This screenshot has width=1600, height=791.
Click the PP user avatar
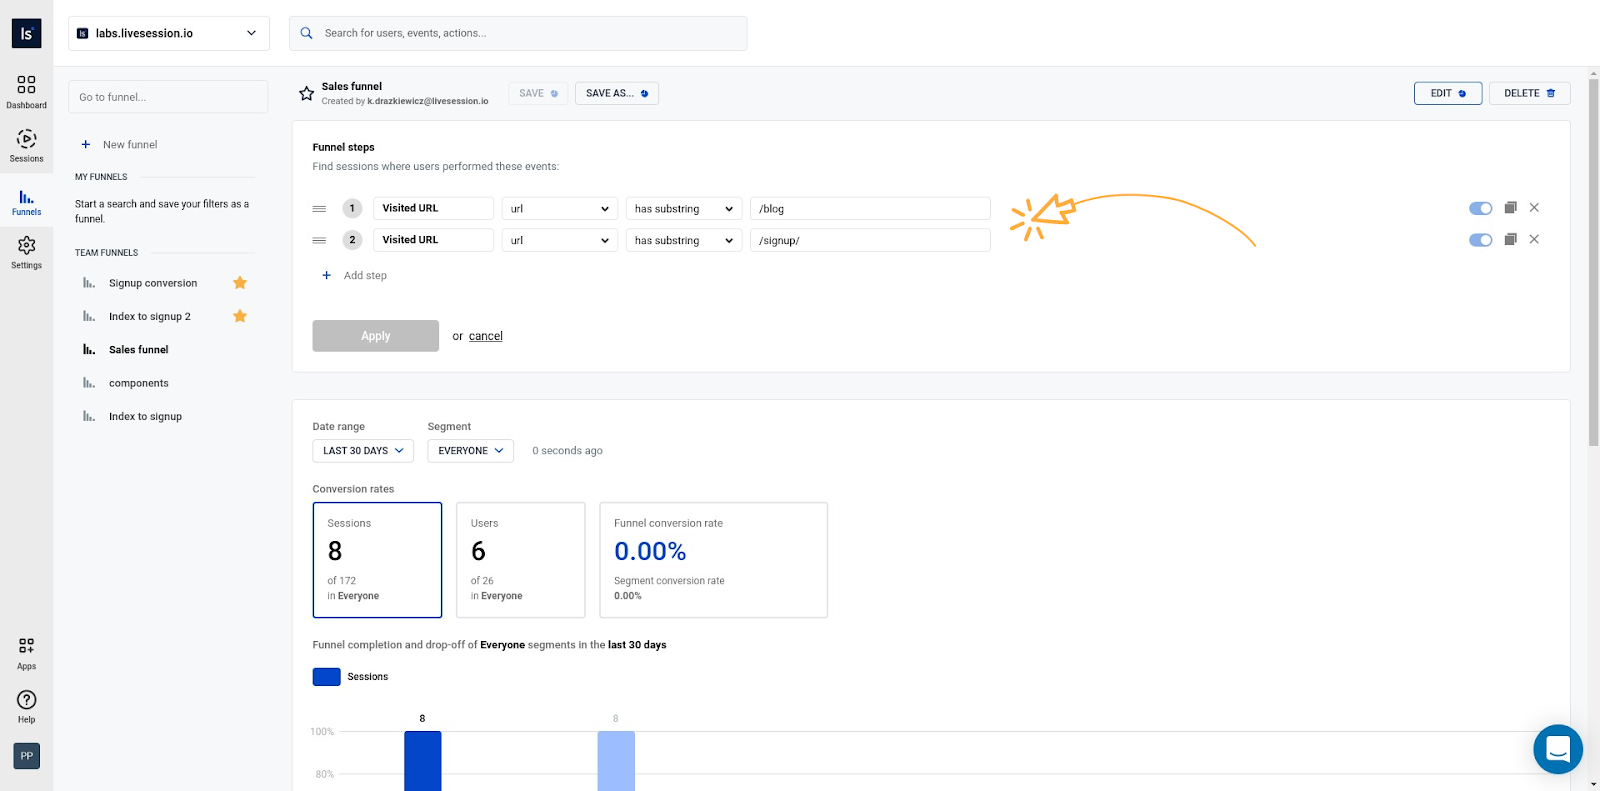[x=26, y=756]
